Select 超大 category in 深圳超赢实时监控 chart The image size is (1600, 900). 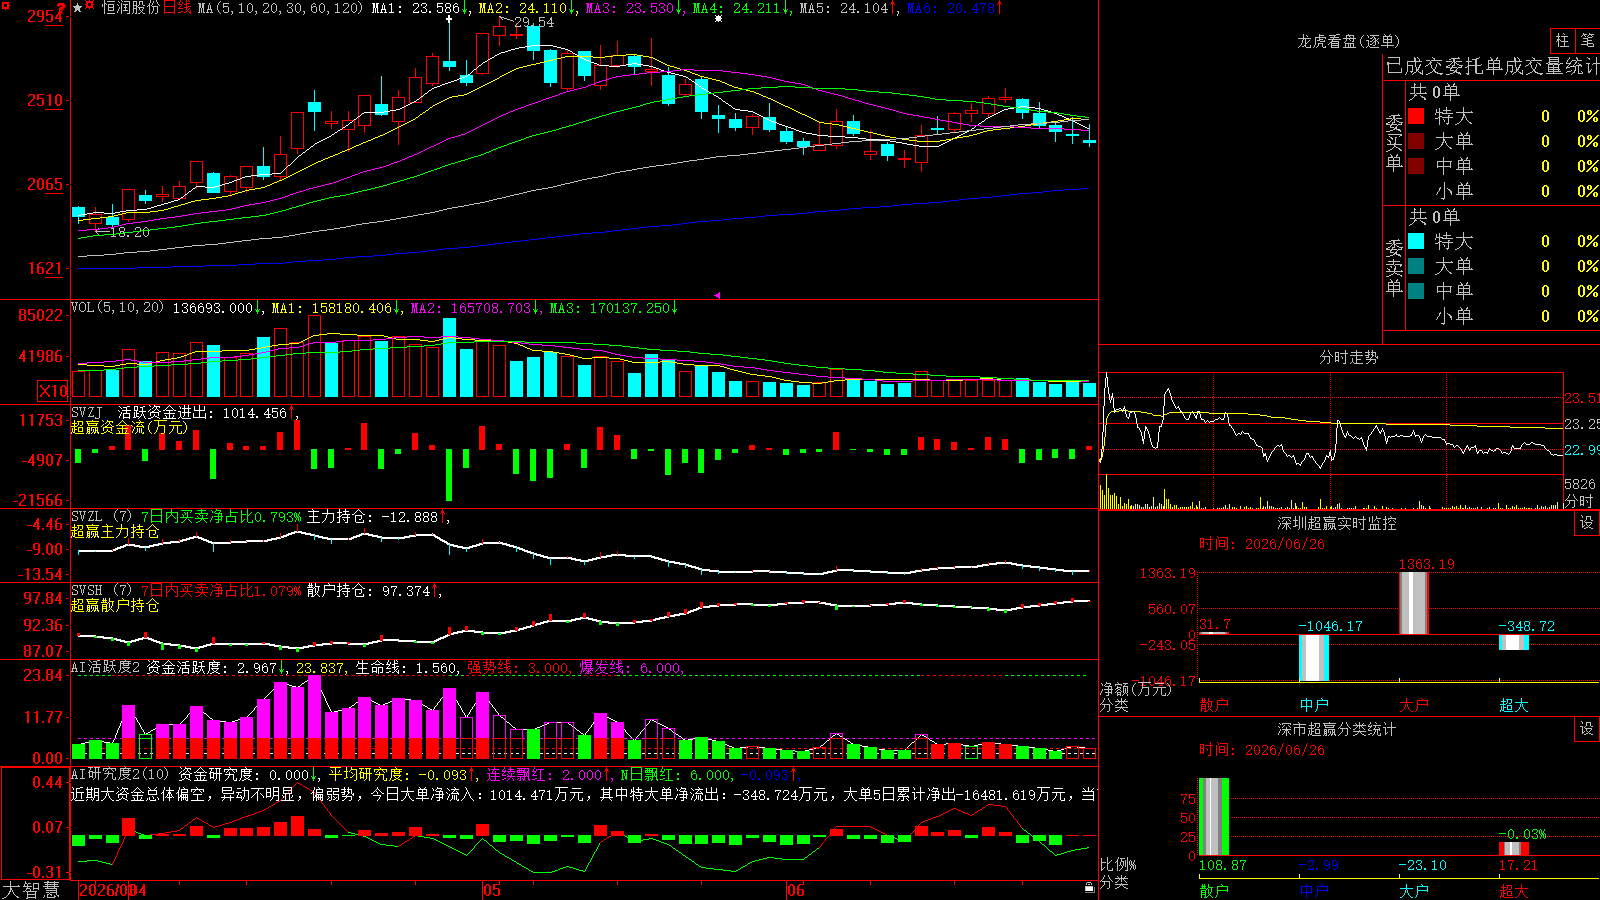tap(1514, 705)
